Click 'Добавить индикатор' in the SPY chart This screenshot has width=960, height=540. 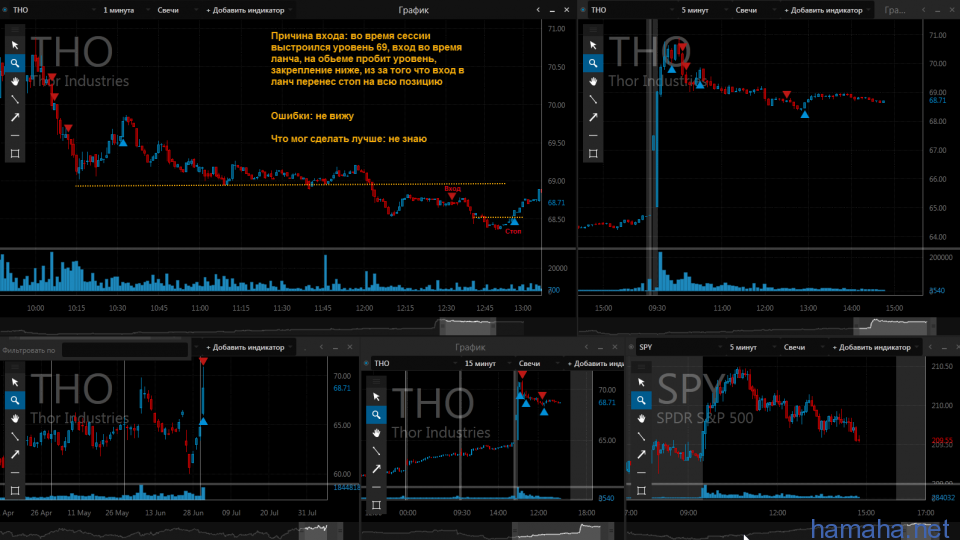[x=872, y=348]
